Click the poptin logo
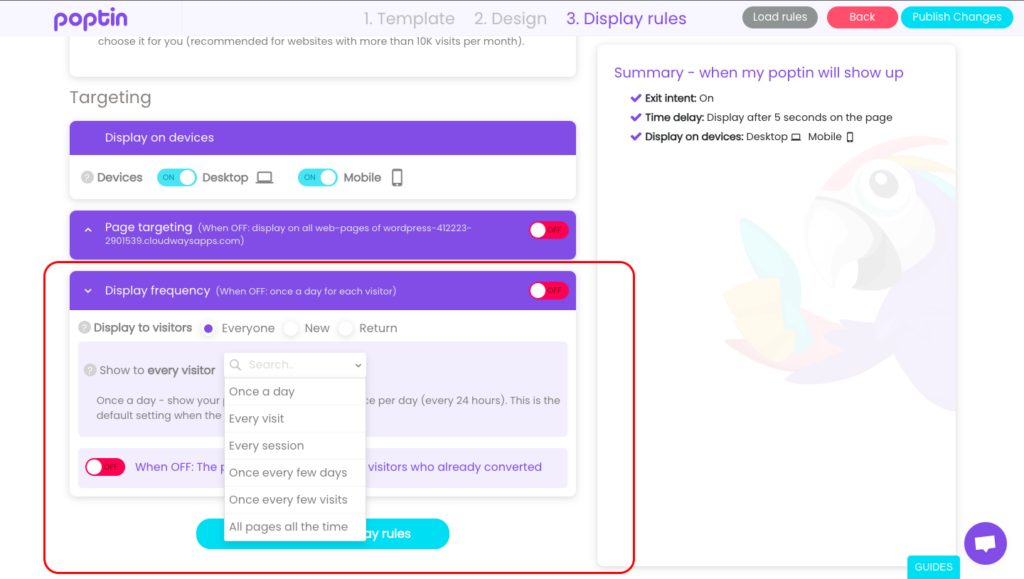This screenshot has width=1024, height=579. (x=90, y=18)
